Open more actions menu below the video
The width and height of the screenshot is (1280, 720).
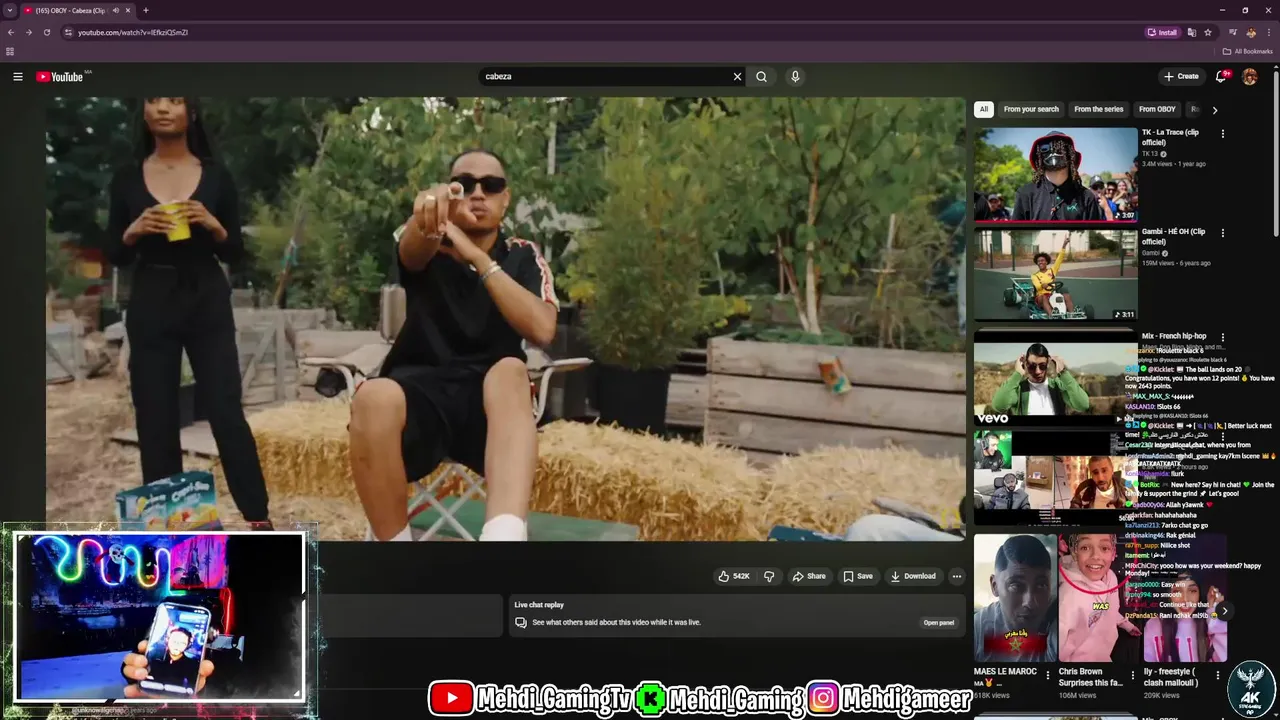point(956,576)
